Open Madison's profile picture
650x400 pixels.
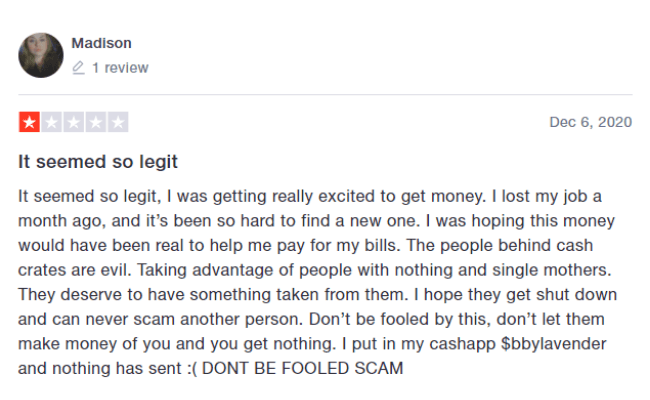point(41,55)
